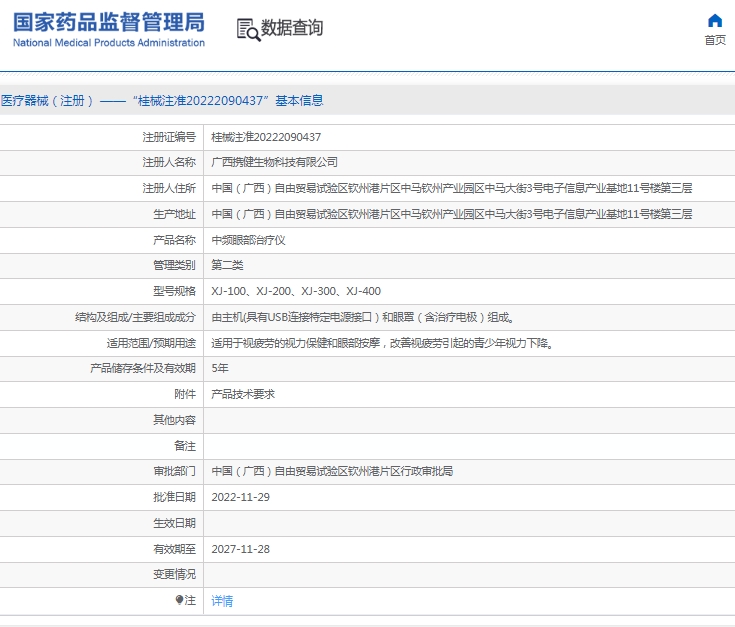The image size is (735, 627).
Task: Click the 备注 label
Action: [x=185, y=446]
